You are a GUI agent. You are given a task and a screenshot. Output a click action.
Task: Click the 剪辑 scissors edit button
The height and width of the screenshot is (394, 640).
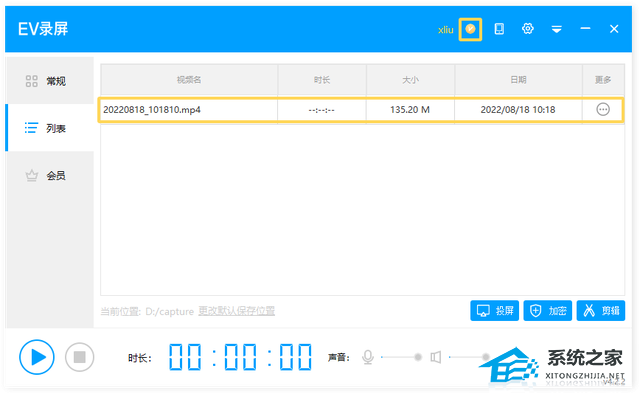pos(601,311)
